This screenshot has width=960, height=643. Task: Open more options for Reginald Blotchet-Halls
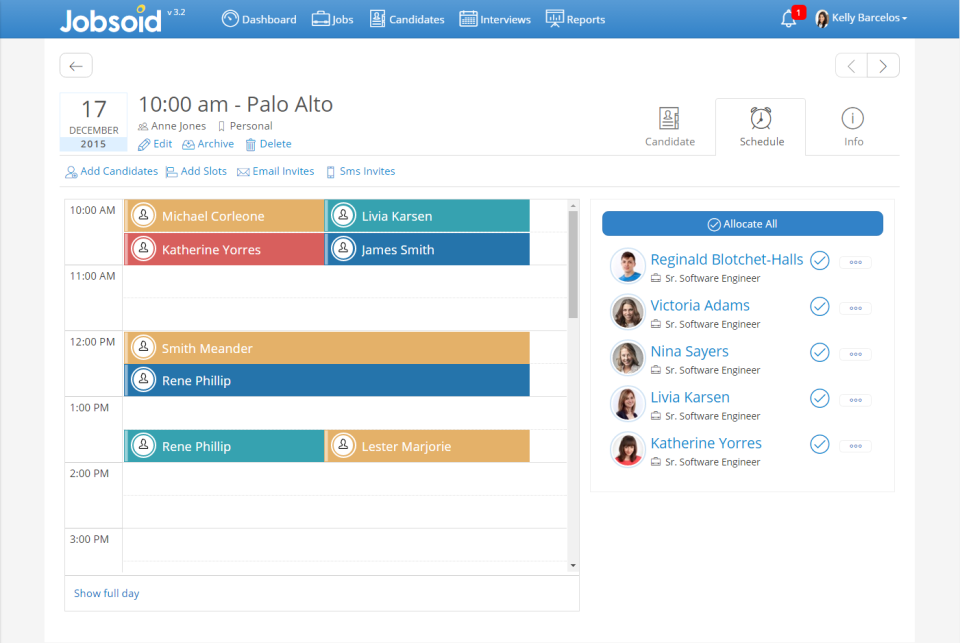tap(855, 262)
